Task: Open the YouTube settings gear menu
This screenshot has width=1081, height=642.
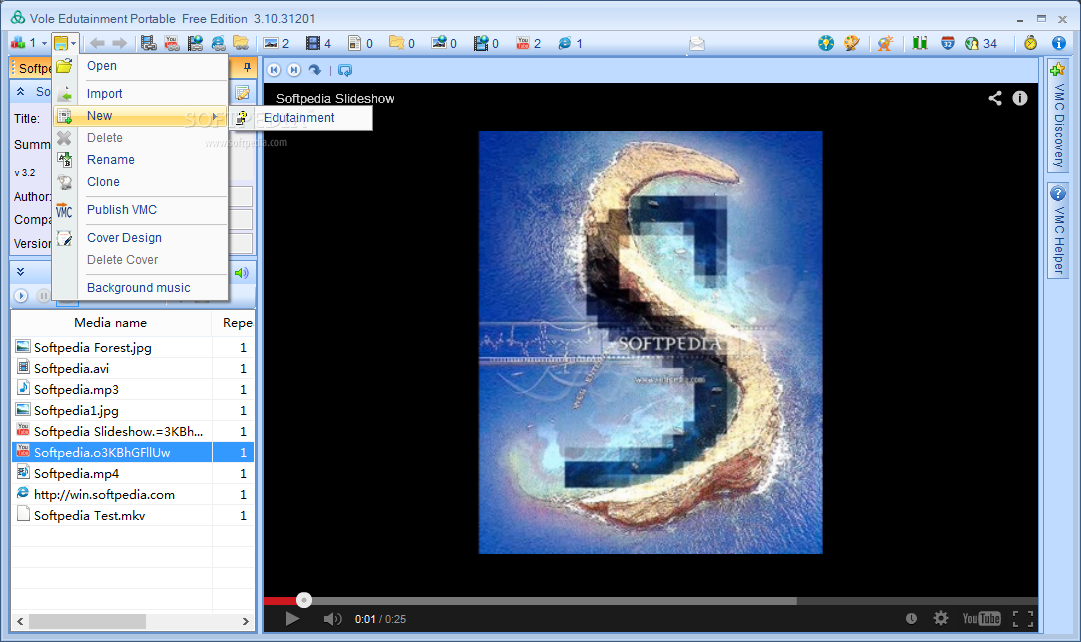Action: click(x=941, y=619)
